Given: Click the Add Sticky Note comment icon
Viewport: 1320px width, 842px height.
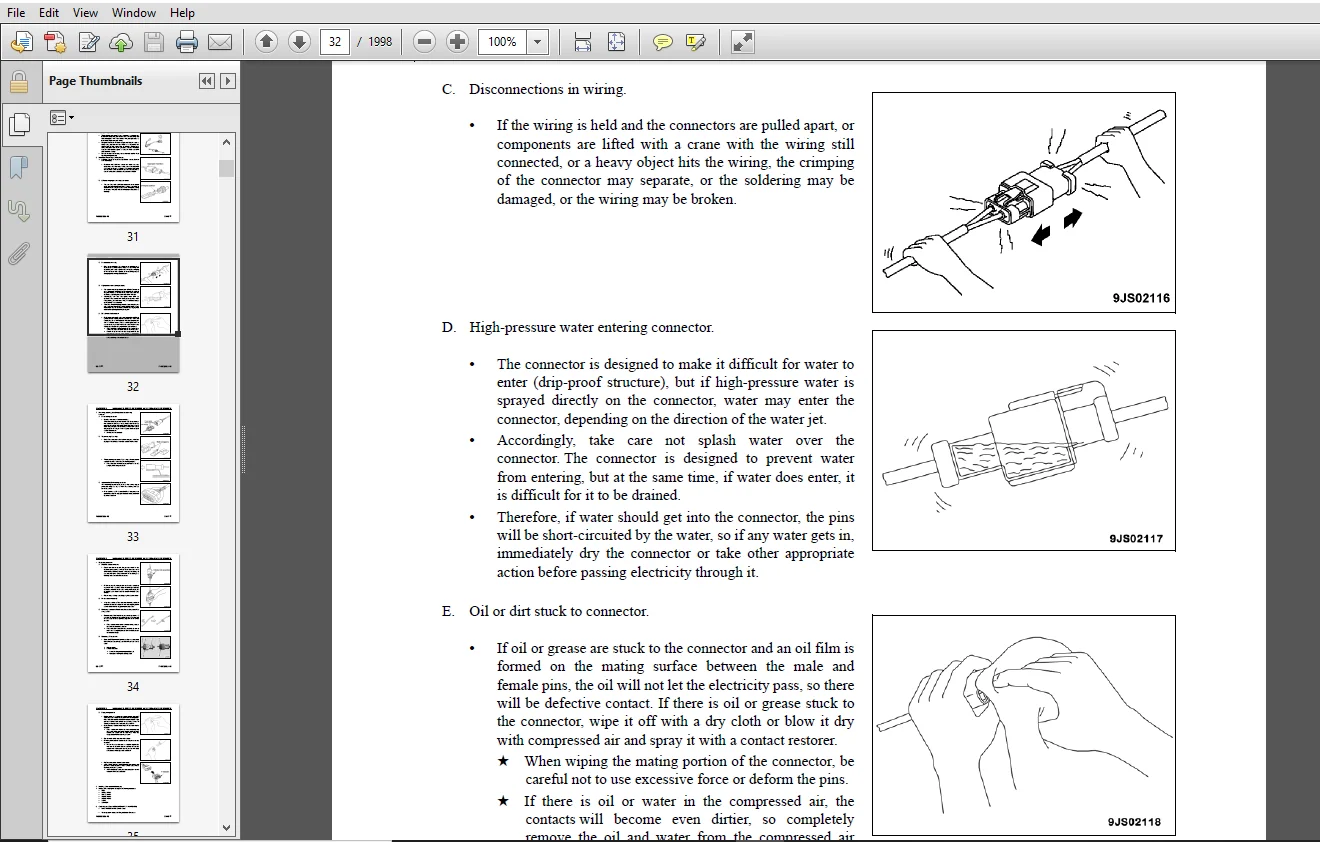Looking at the screenshot, I should (662, 42).
